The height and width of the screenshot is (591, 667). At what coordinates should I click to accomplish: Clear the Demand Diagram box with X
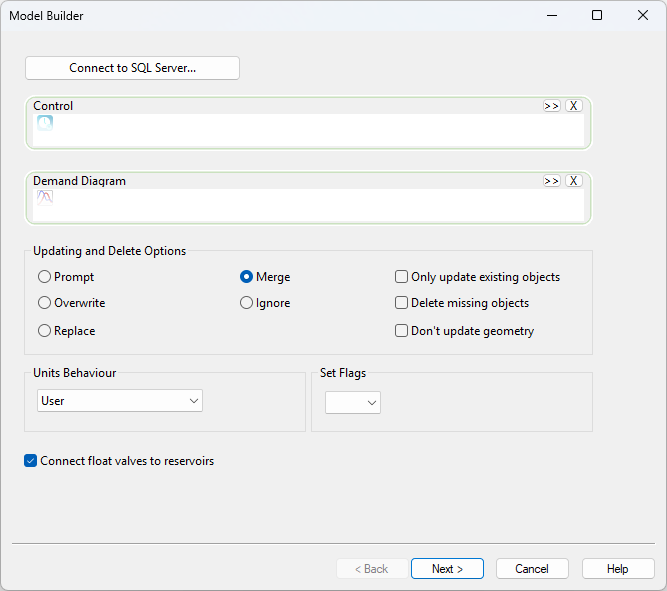[573, 181]
